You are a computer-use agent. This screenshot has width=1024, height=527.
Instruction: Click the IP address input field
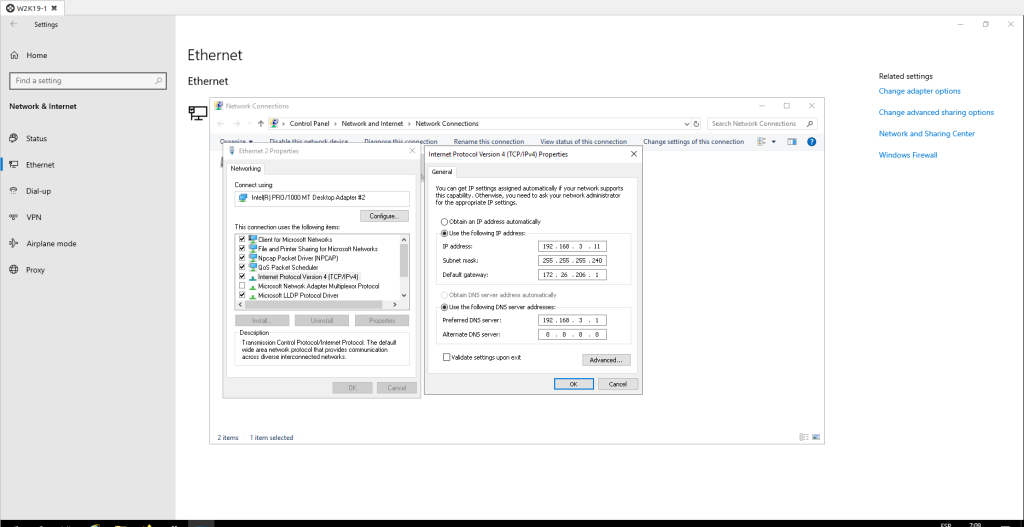(571, 246)
